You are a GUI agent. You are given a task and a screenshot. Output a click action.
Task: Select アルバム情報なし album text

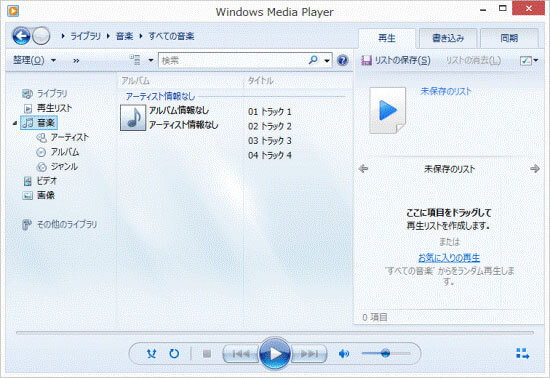coord(179,110)
